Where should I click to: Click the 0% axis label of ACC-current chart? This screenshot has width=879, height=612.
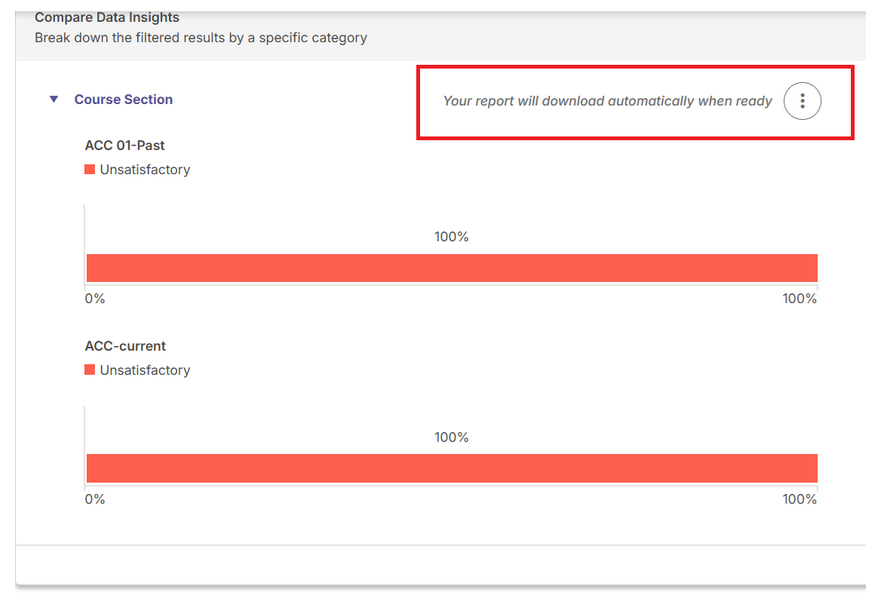pos(95,499)
